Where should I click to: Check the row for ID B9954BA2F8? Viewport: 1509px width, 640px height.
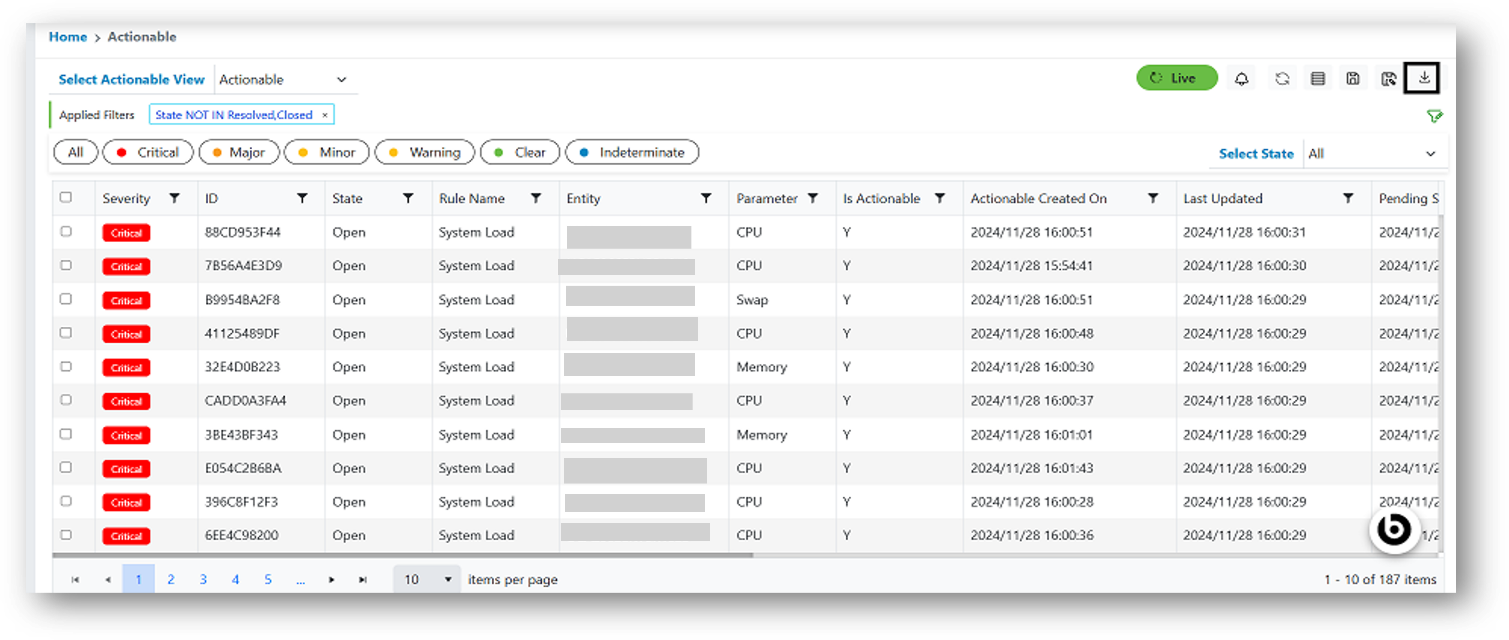coord(66,299)
